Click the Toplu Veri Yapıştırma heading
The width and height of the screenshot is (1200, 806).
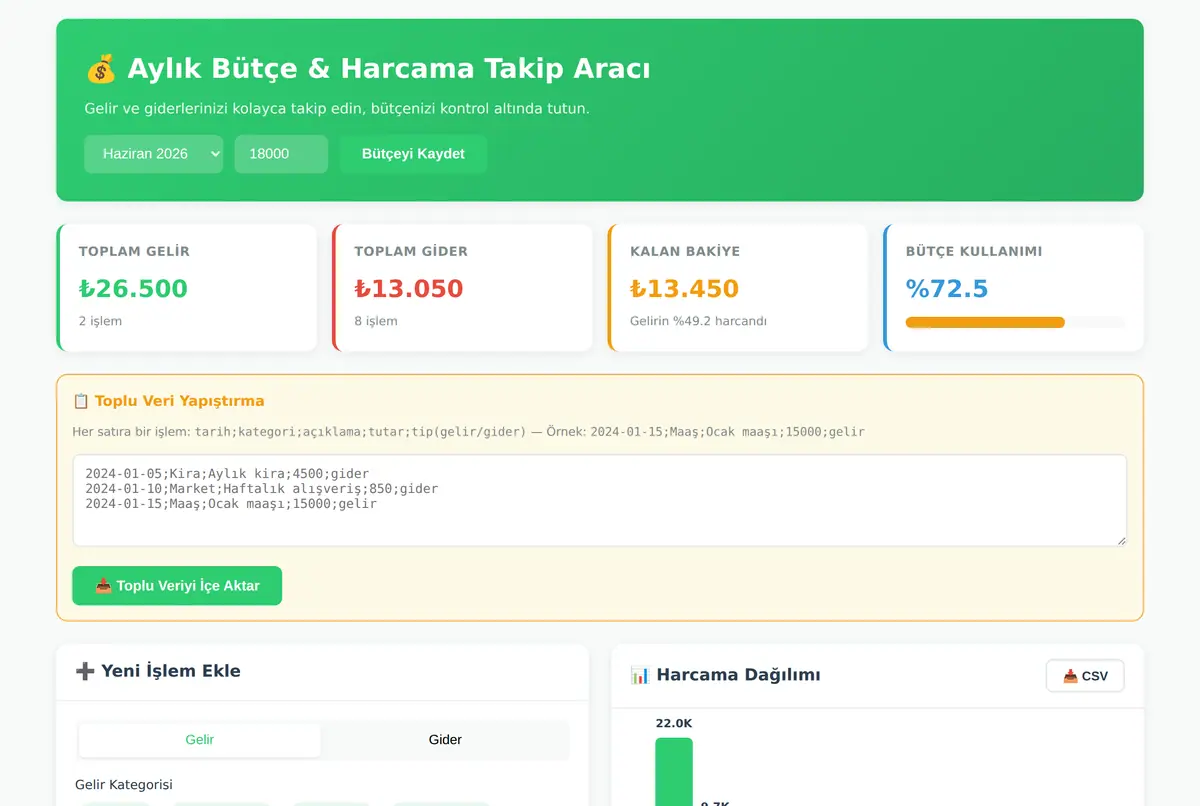[180, 401]
